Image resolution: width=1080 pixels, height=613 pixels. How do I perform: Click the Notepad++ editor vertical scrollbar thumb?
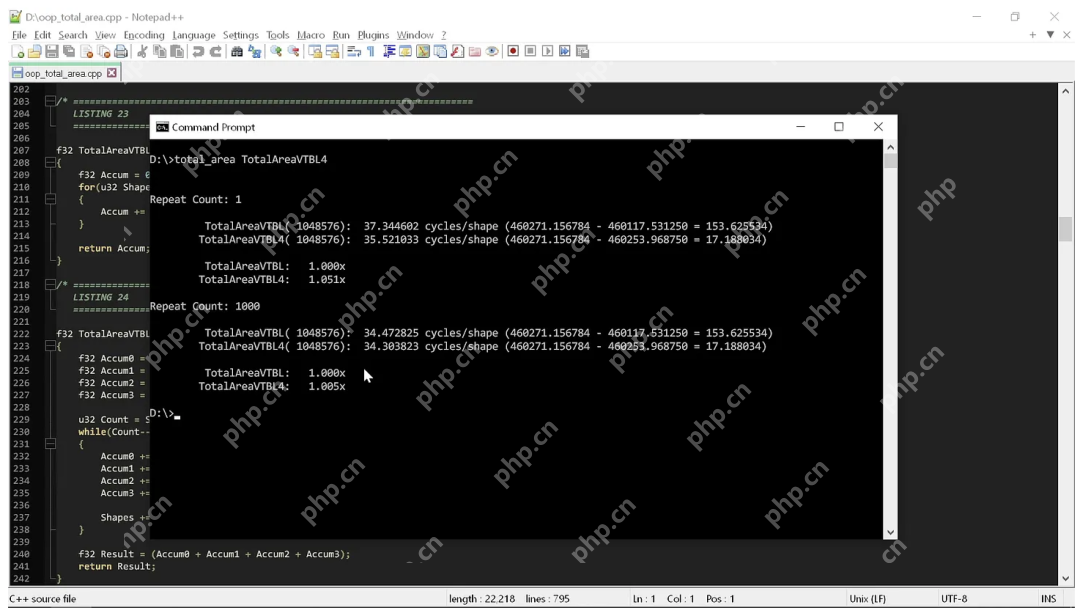click(1065, 229)
